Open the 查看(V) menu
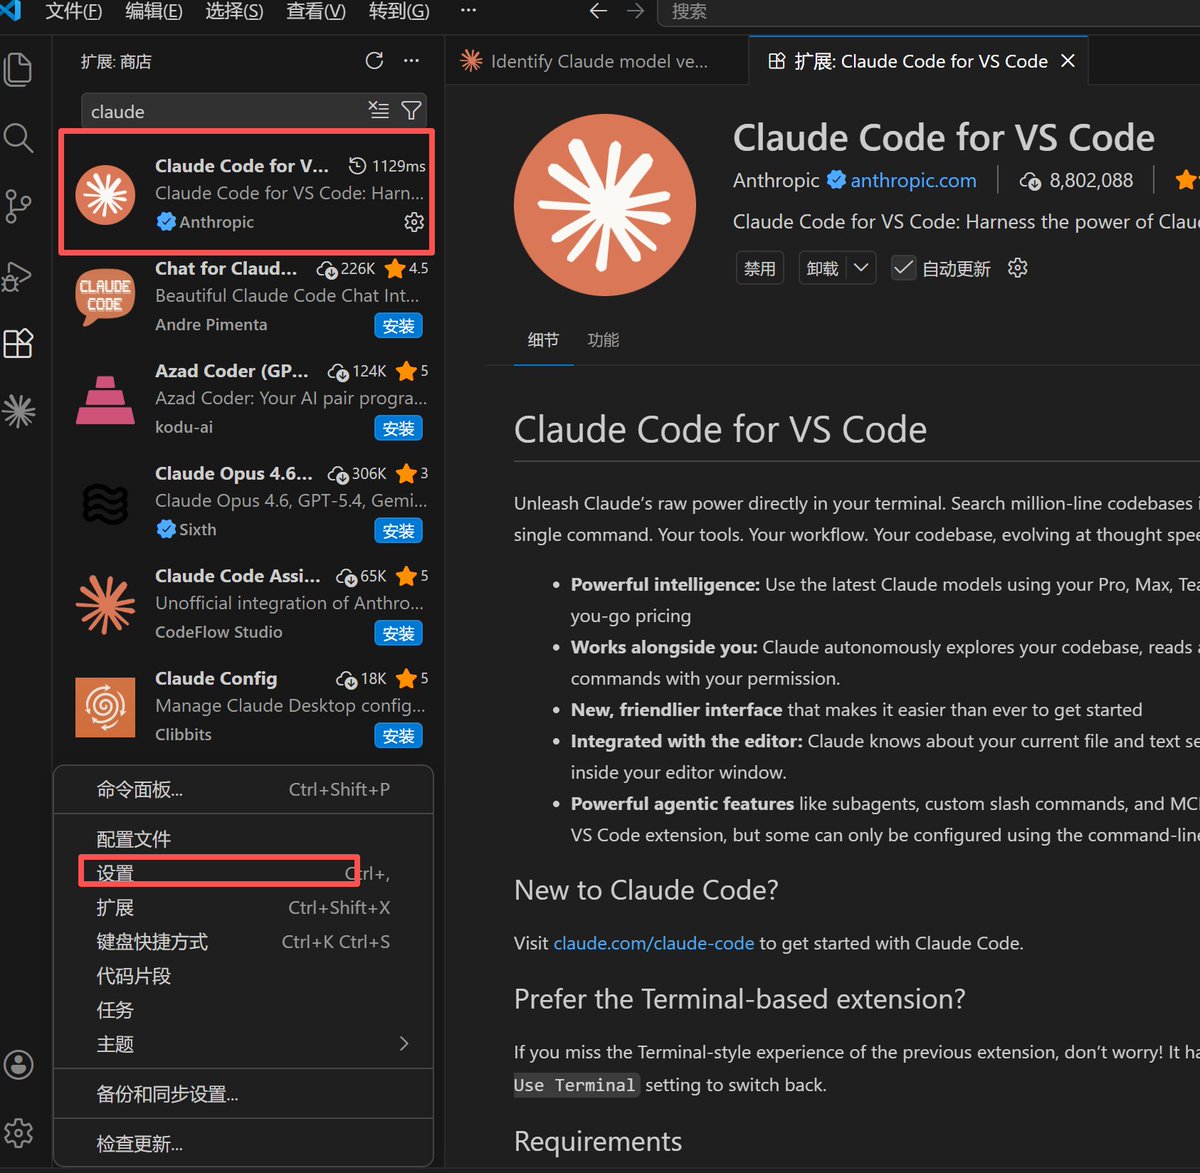1200x1173 pixels. (316, 11)
